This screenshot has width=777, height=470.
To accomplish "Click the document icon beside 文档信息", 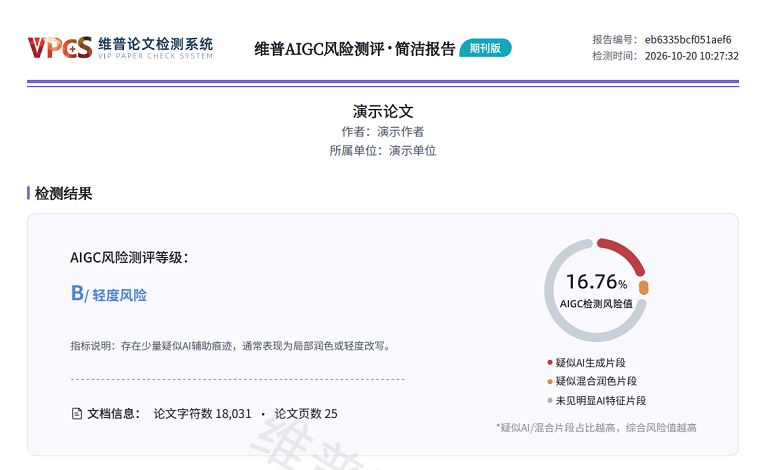I will click(77, 413).
